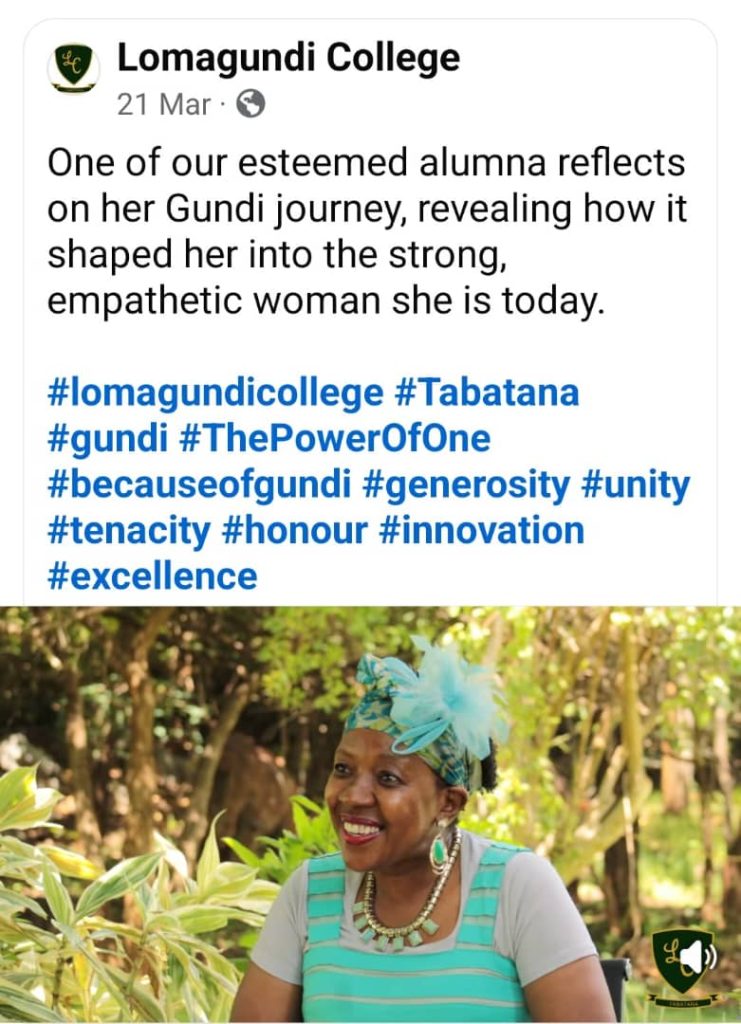Play the alumna video thumbnail
The image size is (741, 1024).
click(x=370, y=814)
